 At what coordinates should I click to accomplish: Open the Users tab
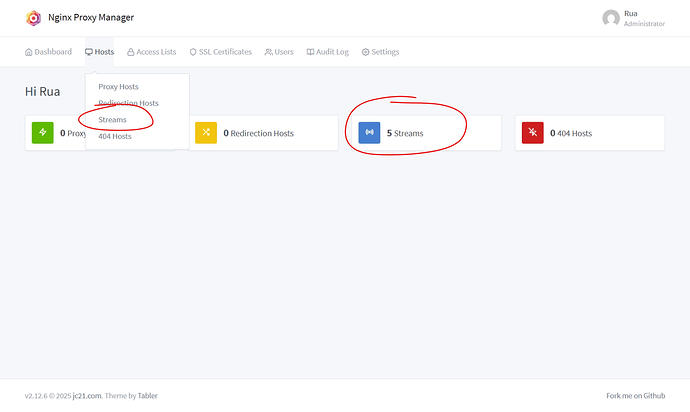click(279, 52)
